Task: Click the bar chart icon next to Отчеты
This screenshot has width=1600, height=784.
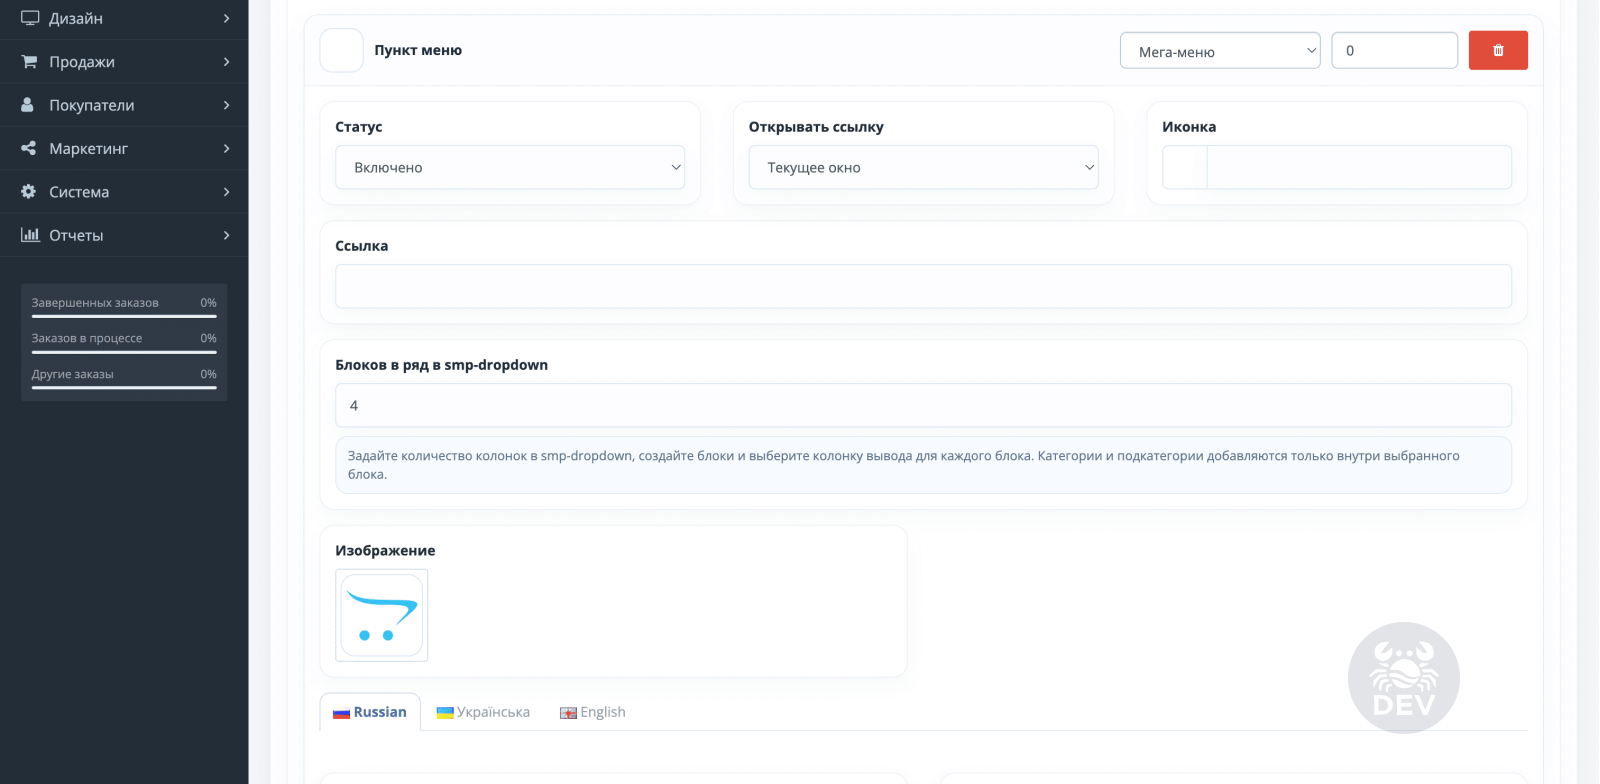Action: (30, 235)
